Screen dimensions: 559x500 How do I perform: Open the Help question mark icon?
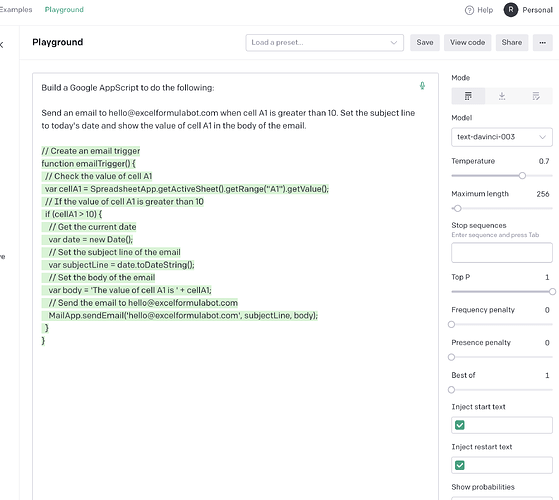coord(469,10)
